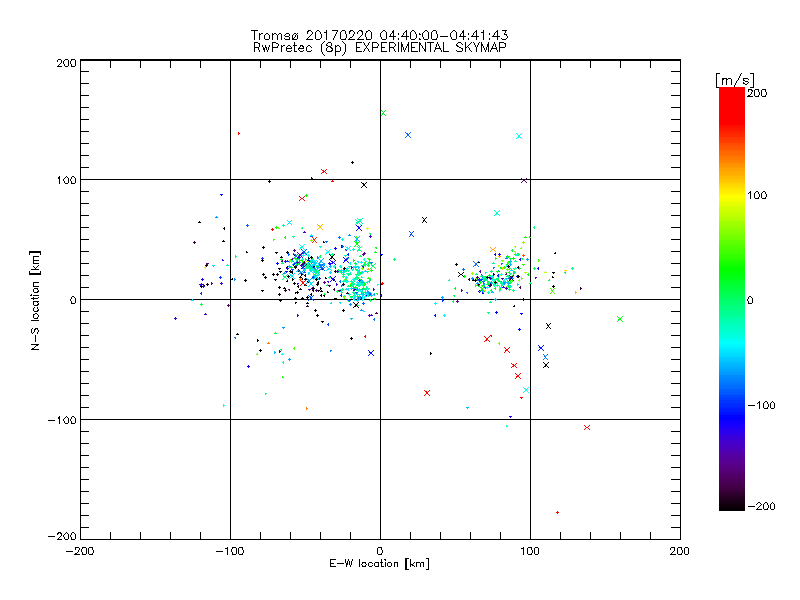Click the colorbar tick label '200'
This screenshot has width=800, height=600.
(x=757, y=93)
